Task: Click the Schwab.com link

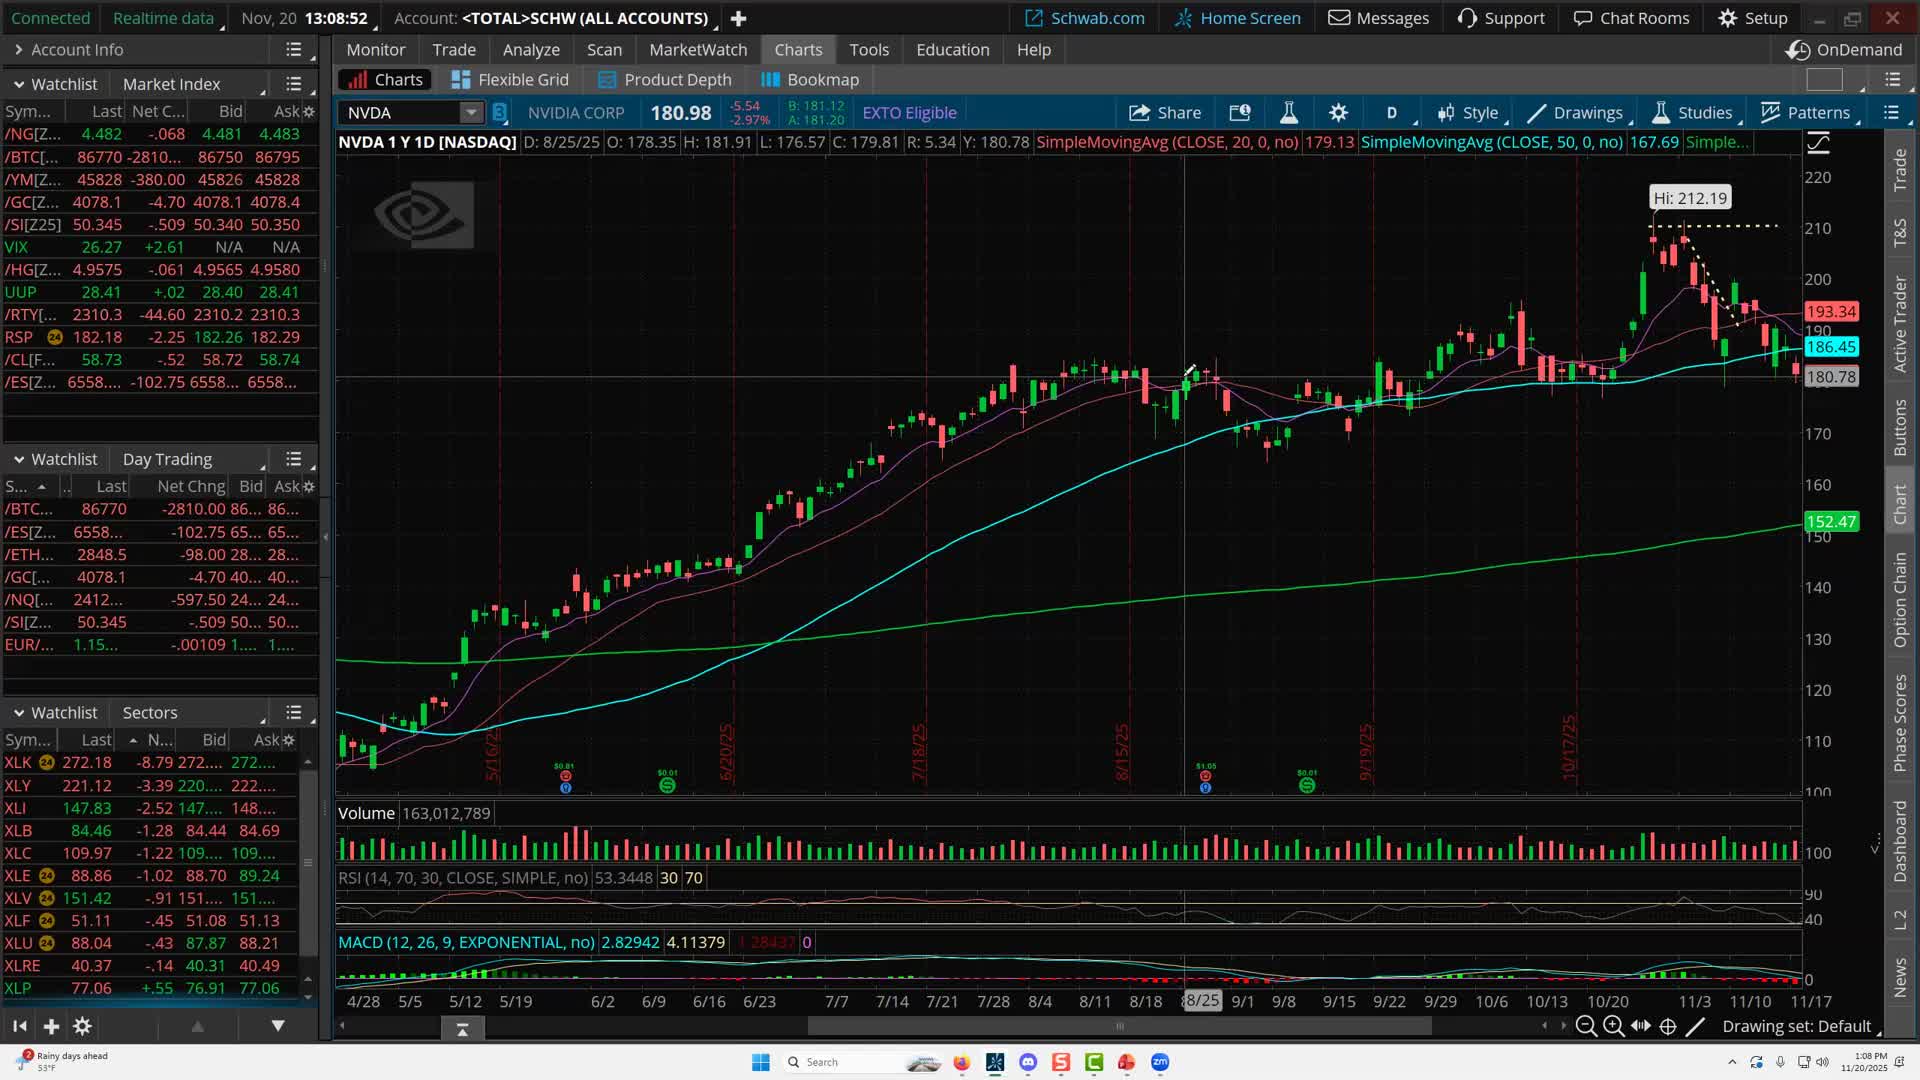Action: (x=1085, y=17)
